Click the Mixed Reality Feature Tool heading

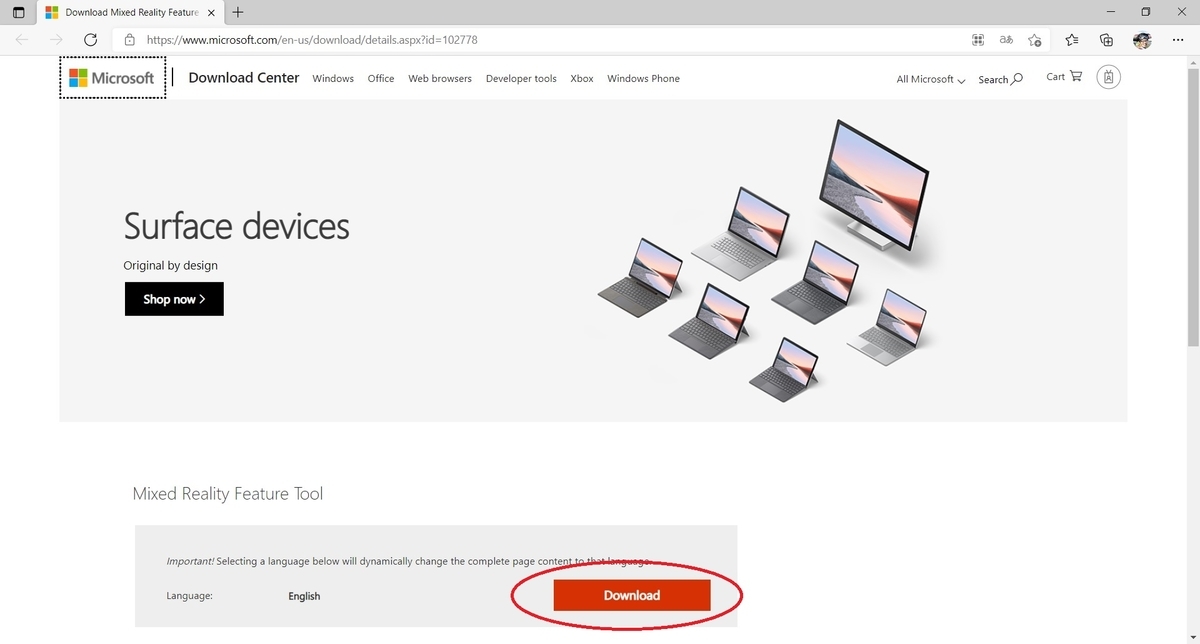228,494
